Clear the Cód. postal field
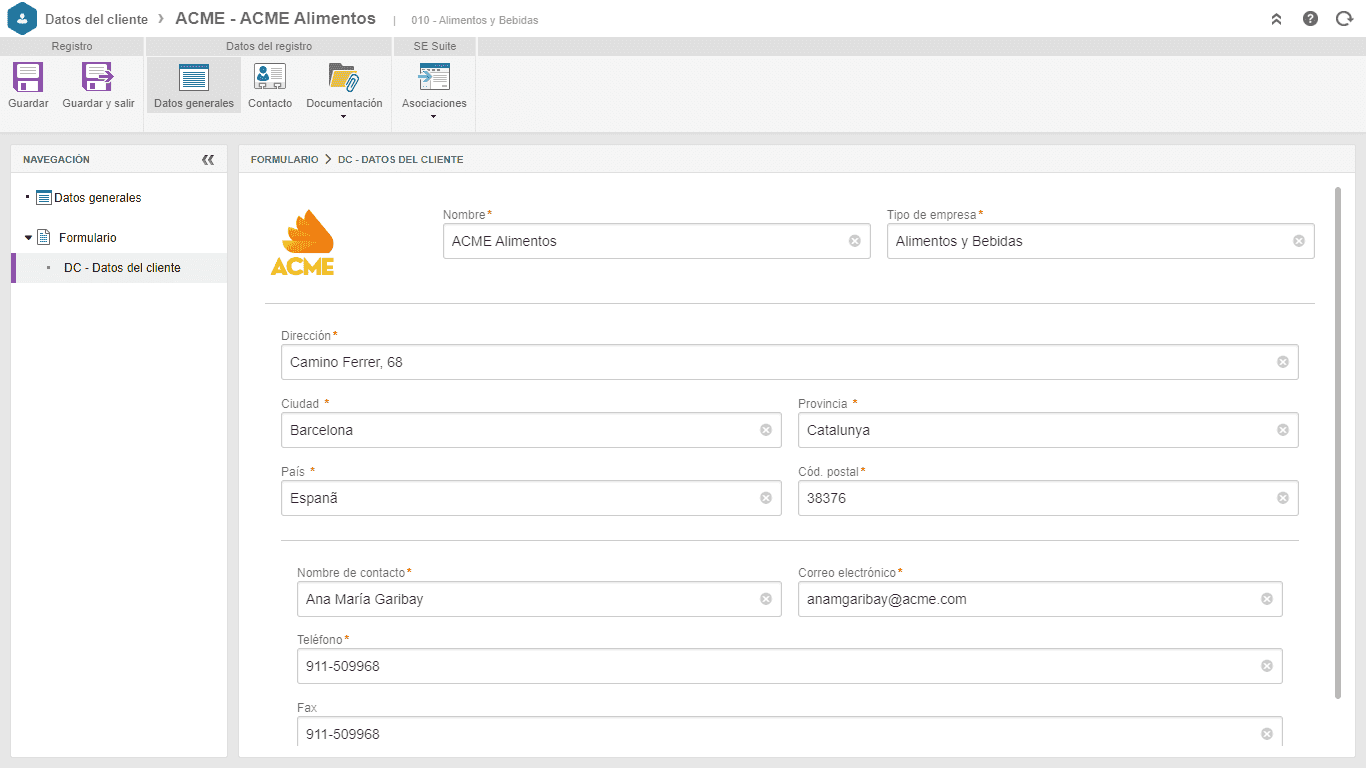 (x=1283, y=498)
